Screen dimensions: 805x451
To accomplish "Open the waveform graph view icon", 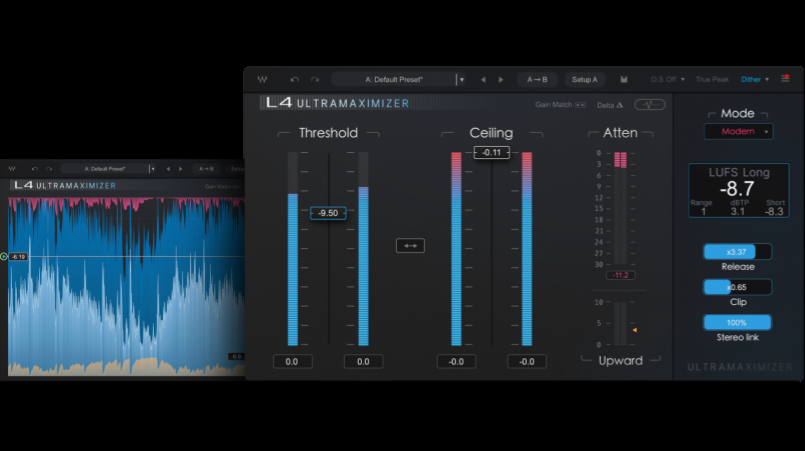I will pyautogui.click(x=650, y=104).
